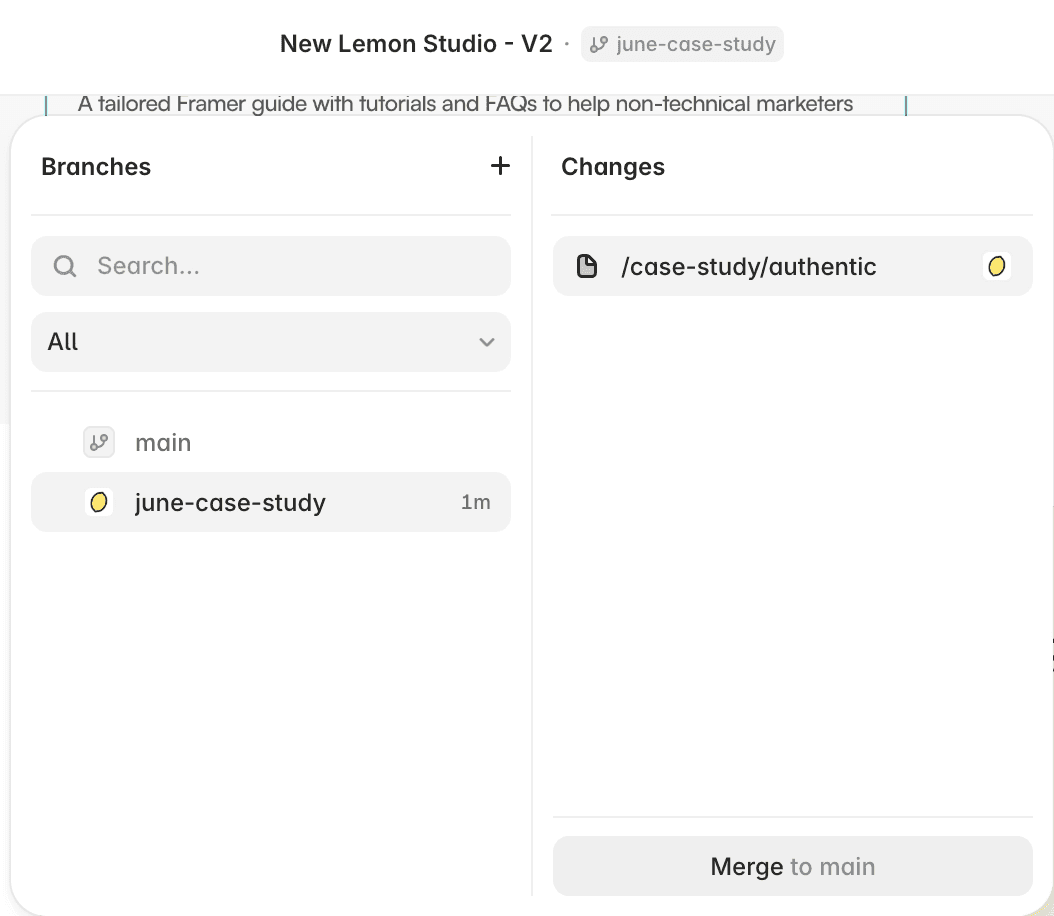Click the tailored Framer guide text behind
This screenshot has width=1054, height=916.
coord(465,104)
